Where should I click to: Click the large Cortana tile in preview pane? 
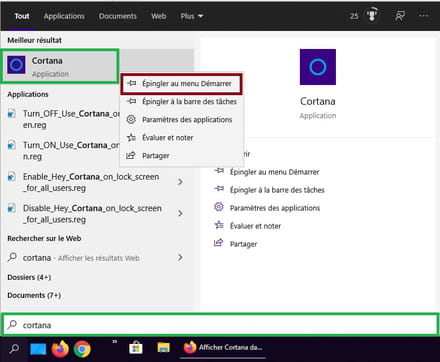point(318,67)
